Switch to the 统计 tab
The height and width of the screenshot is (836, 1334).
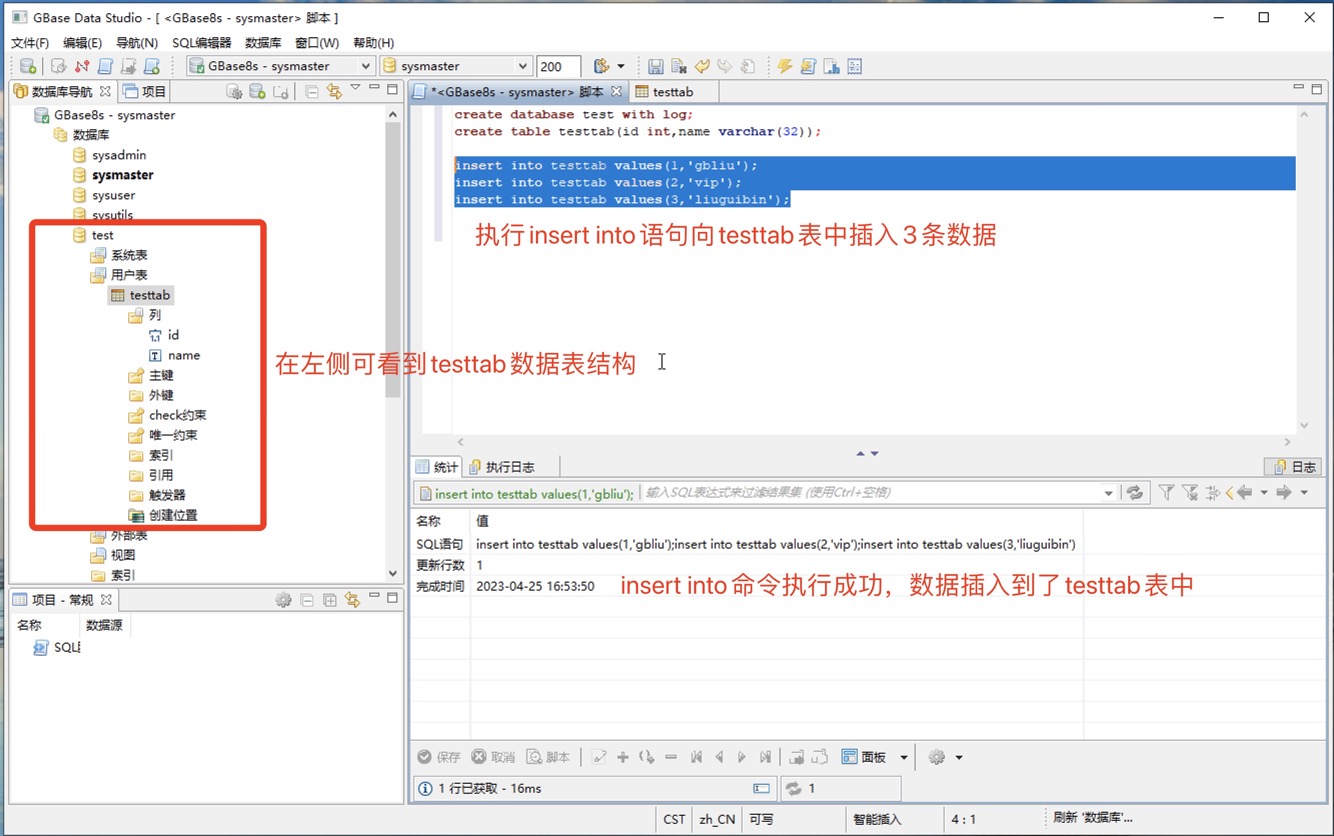[436, 467]
